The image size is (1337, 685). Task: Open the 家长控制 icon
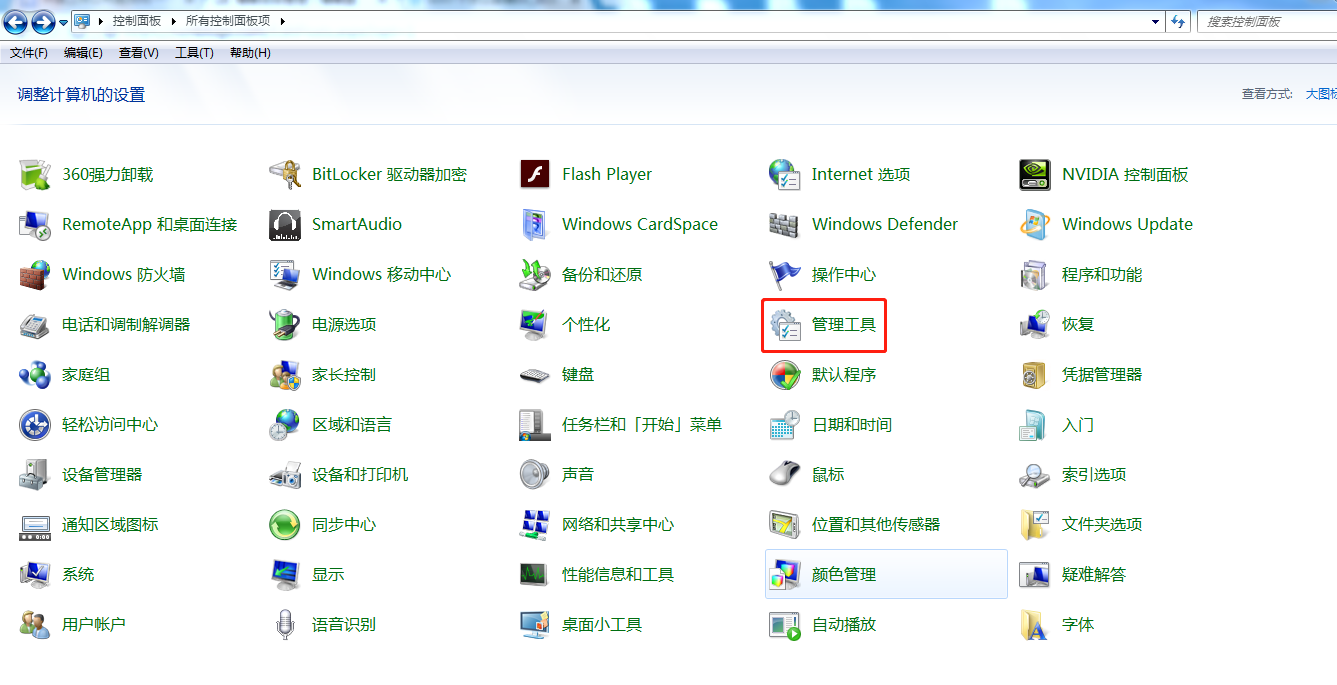pos(285,374)
